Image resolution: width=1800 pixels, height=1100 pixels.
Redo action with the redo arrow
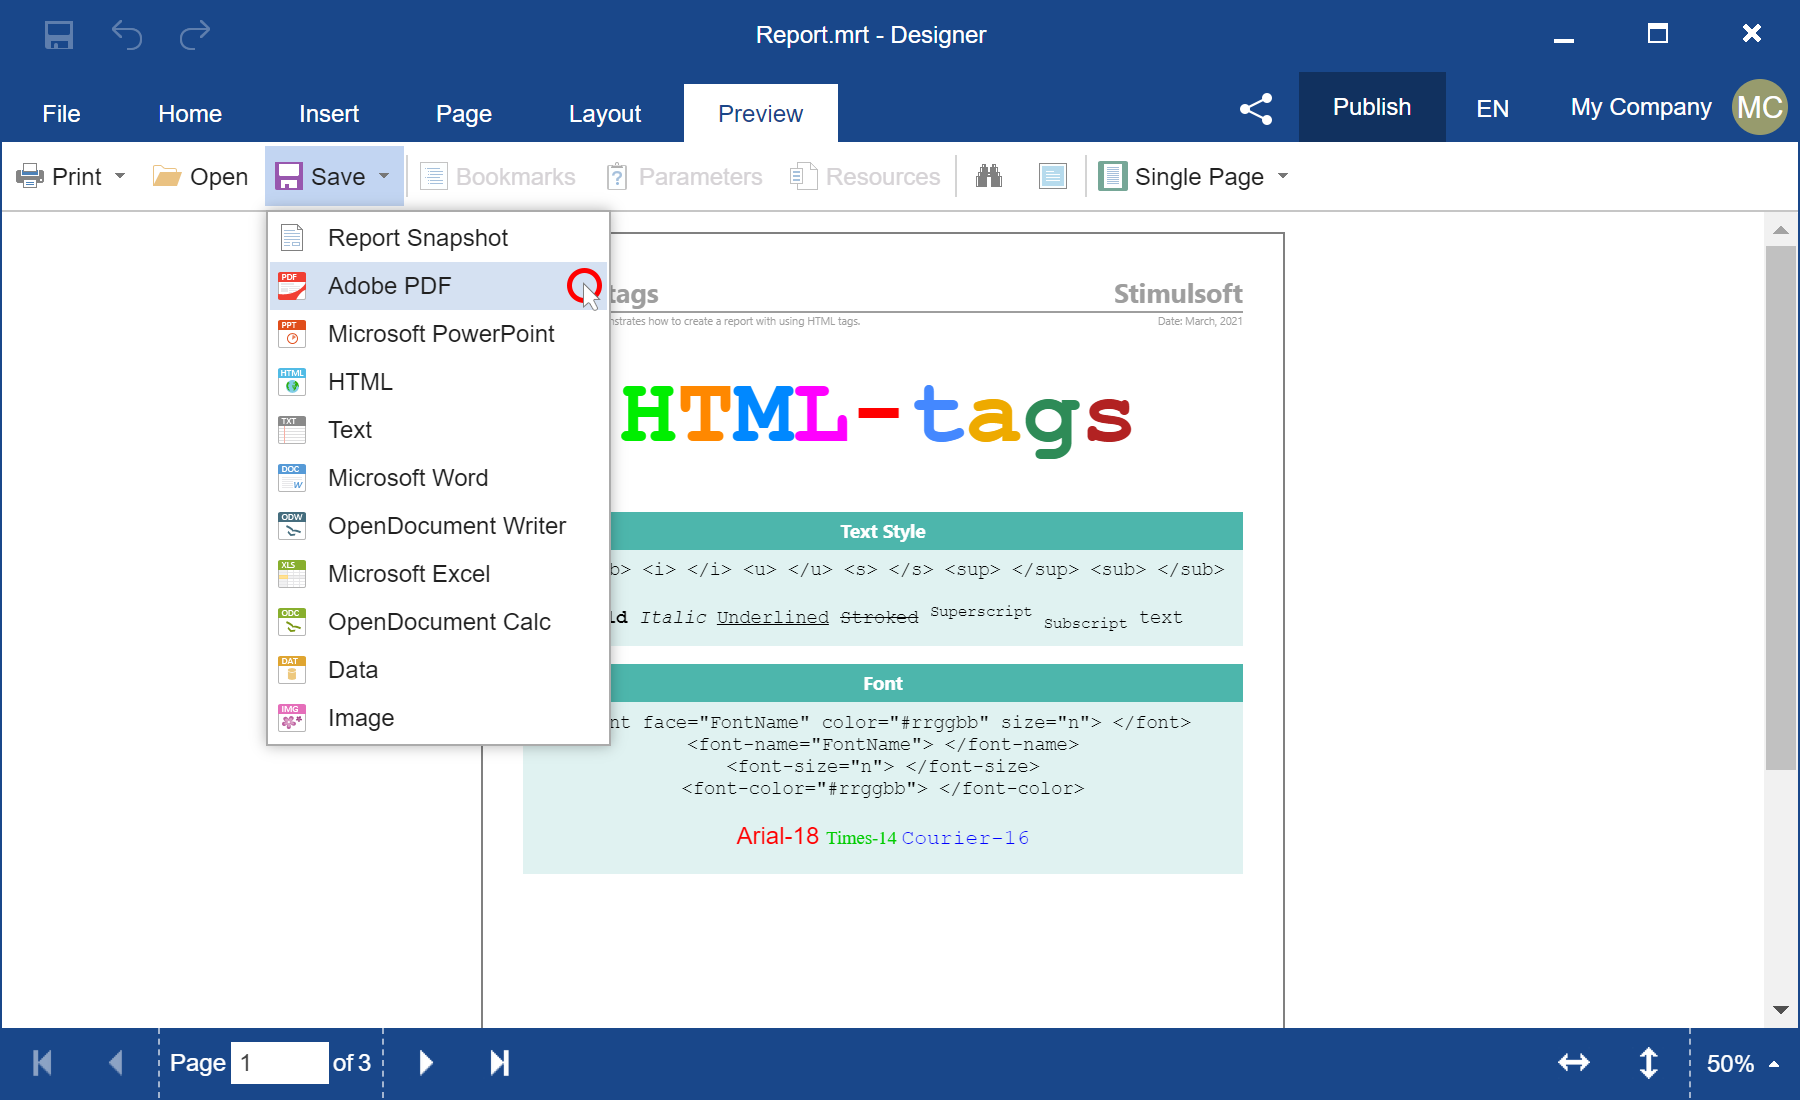(x=195, y=35)
